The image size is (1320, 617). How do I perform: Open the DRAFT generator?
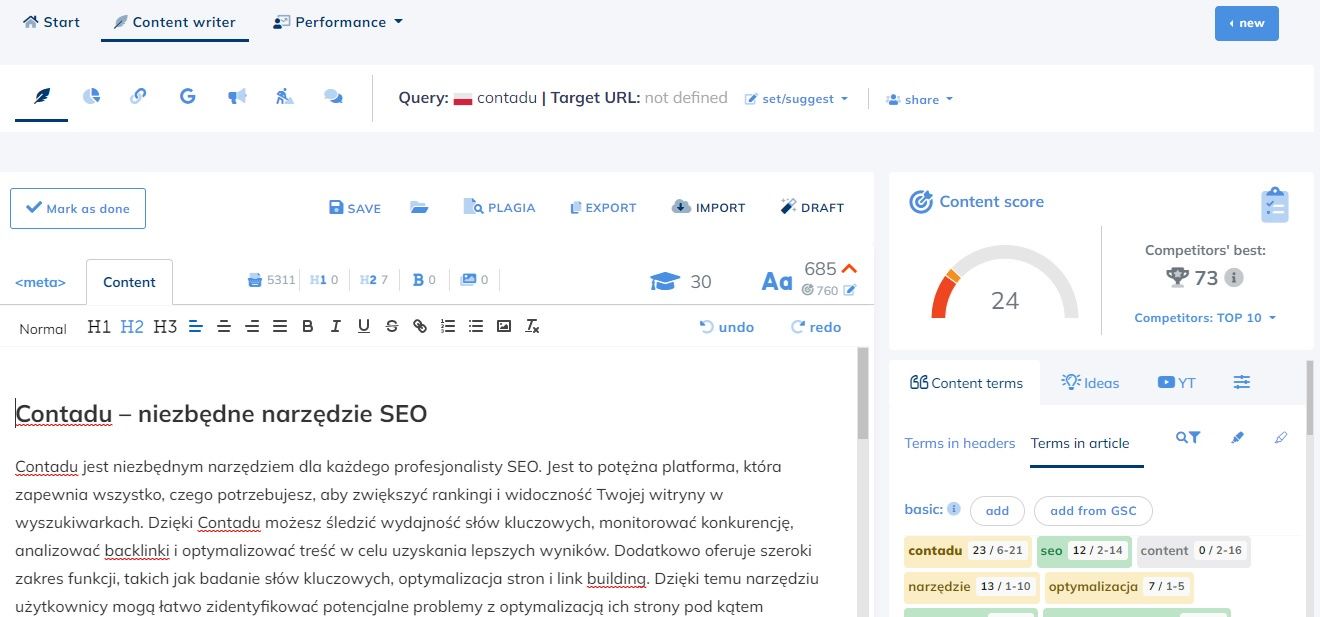[x=812, y=207]
